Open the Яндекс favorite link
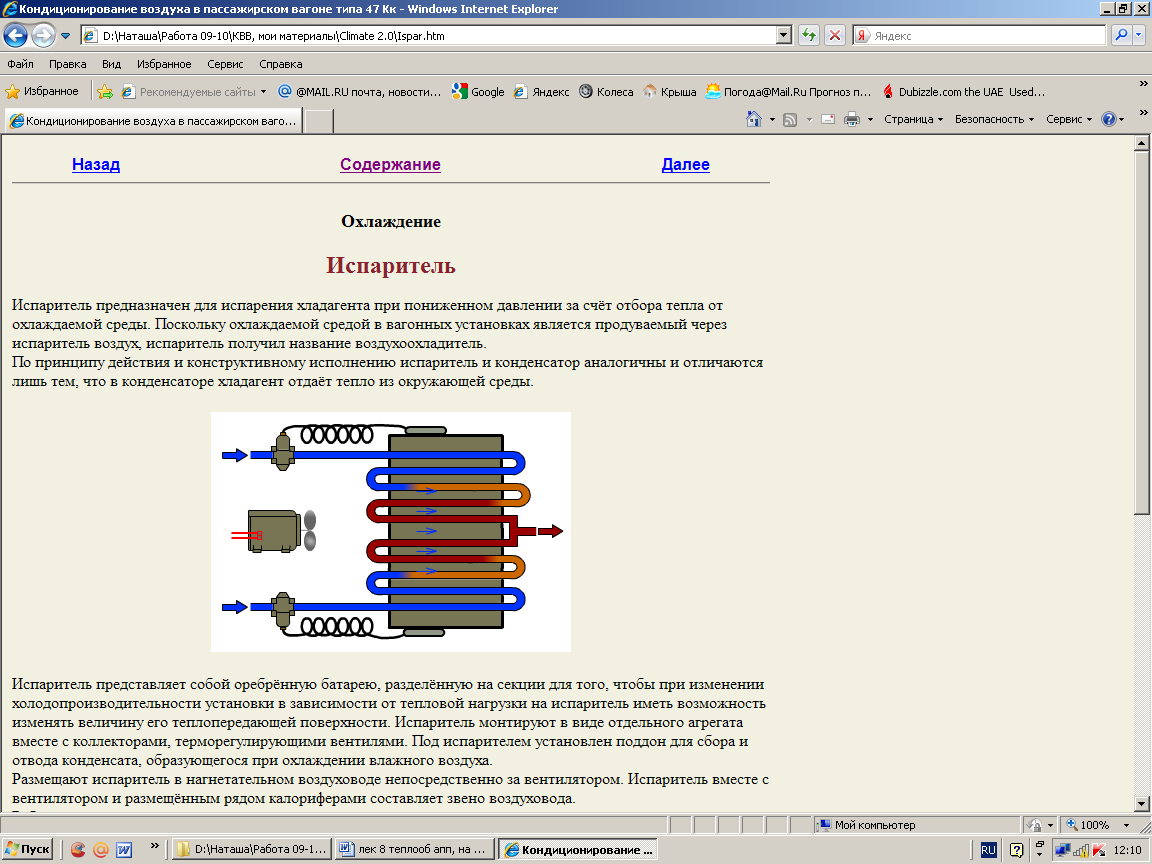The height and width of the screenshot is (864, 1152). click(541, 92)
